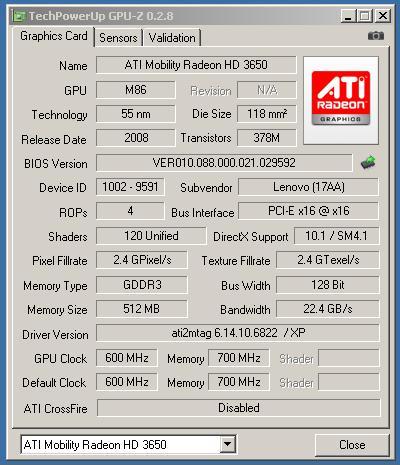Click the Technology field showing 55 nm

coord(136,114)
